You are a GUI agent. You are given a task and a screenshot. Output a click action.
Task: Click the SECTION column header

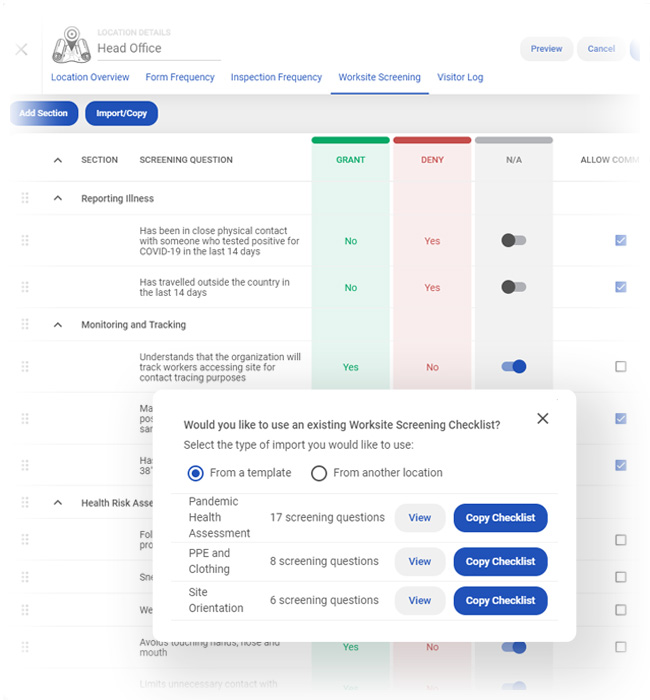[100, 160]
